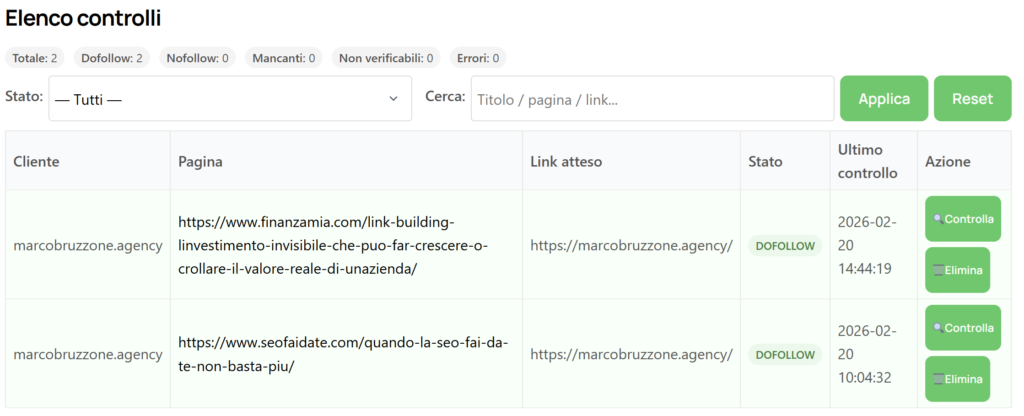Click expected link marcobruzzone.agency in second row
This screenshot has width=1024, height=416.
click(631, 354)
